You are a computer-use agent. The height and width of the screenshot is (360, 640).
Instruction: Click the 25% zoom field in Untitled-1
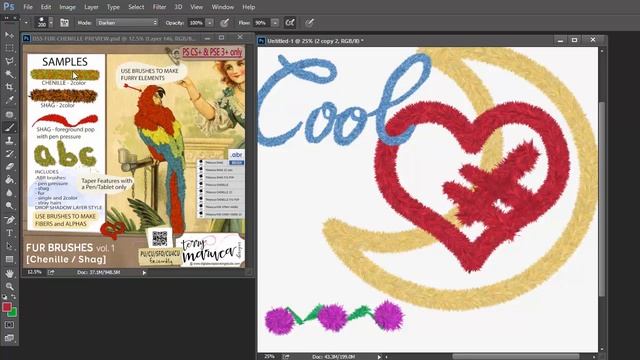(269, 357)
